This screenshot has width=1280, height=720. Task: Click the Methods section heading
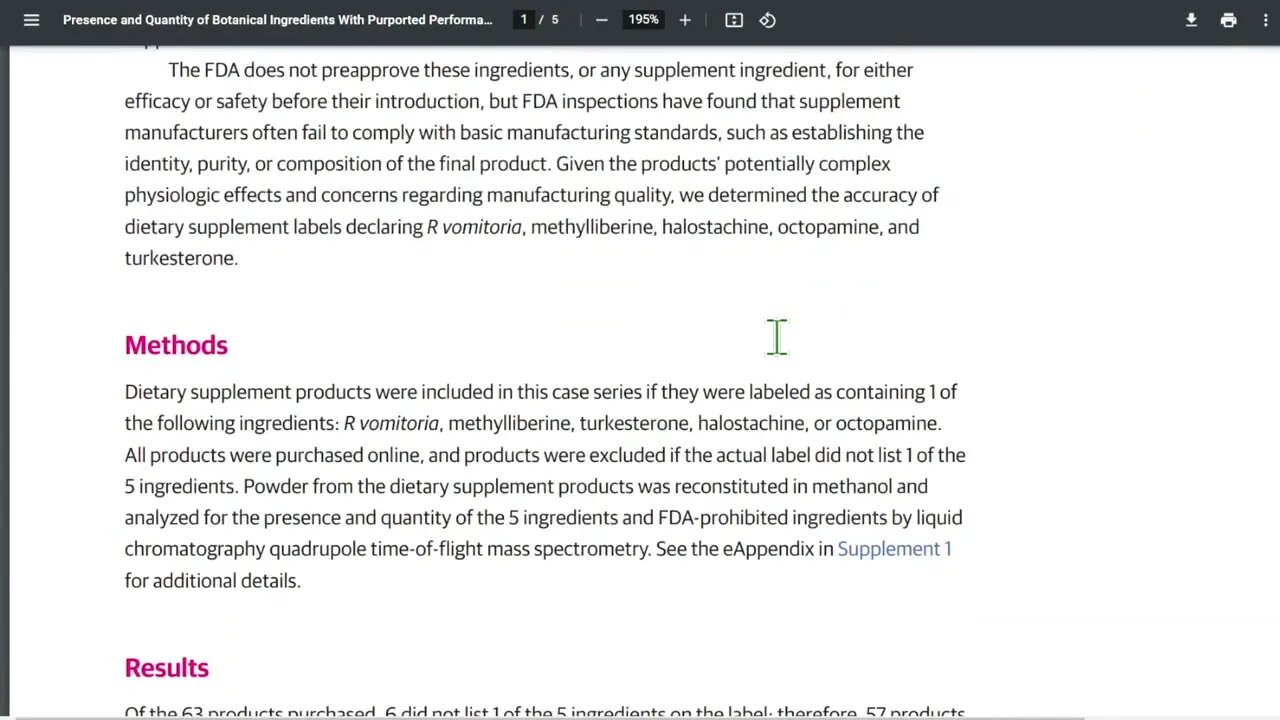click(x=176, y=345)
